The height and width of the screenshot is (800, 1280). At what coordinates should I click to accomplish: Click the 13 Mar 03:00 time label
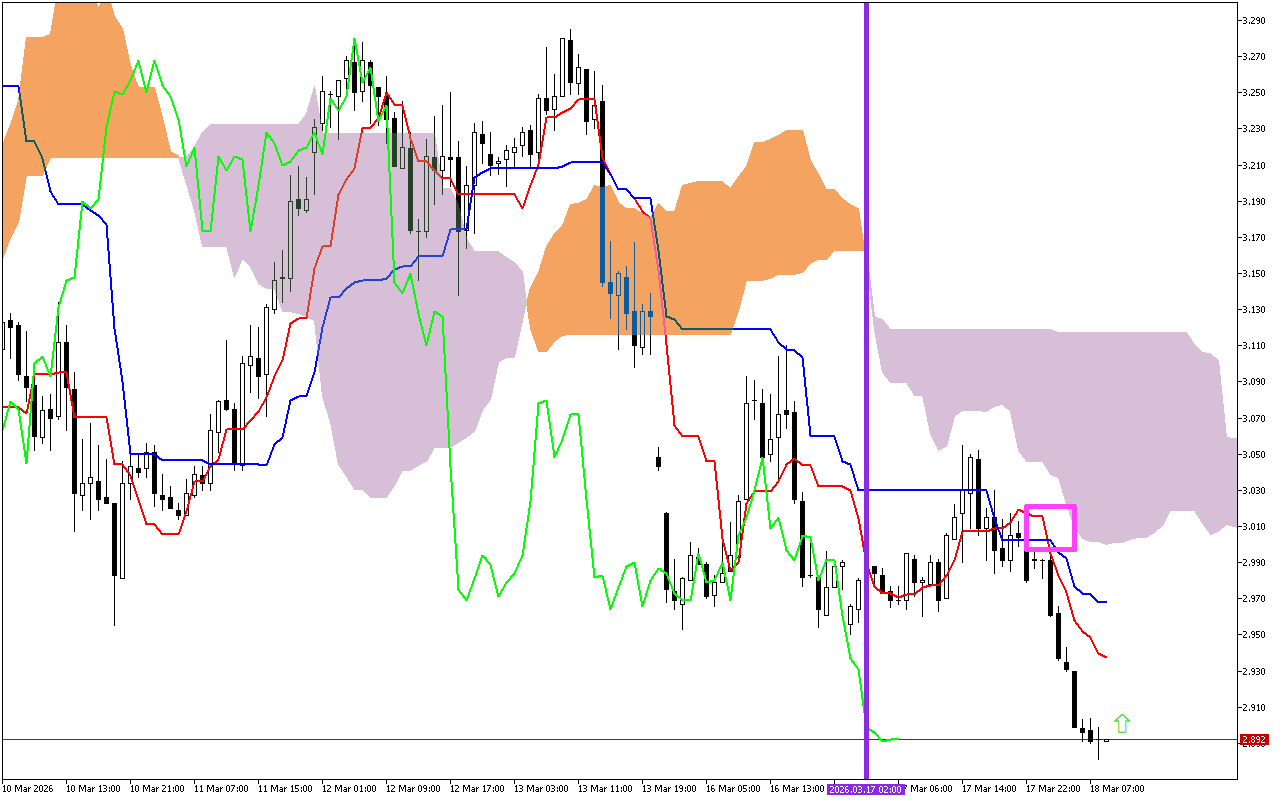click(x=542, y=789)
